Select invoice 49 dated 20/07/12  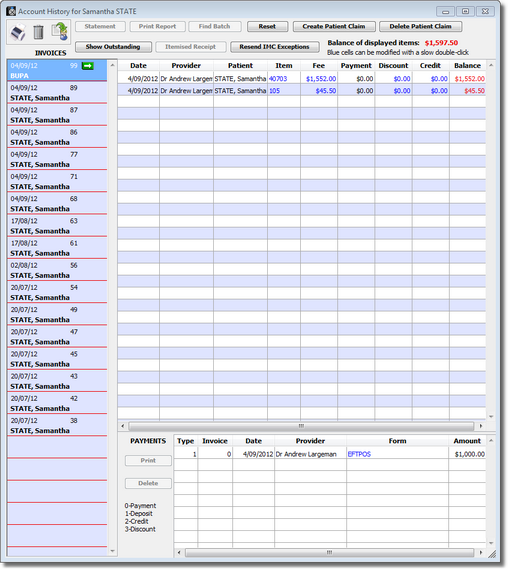(57, 314)
